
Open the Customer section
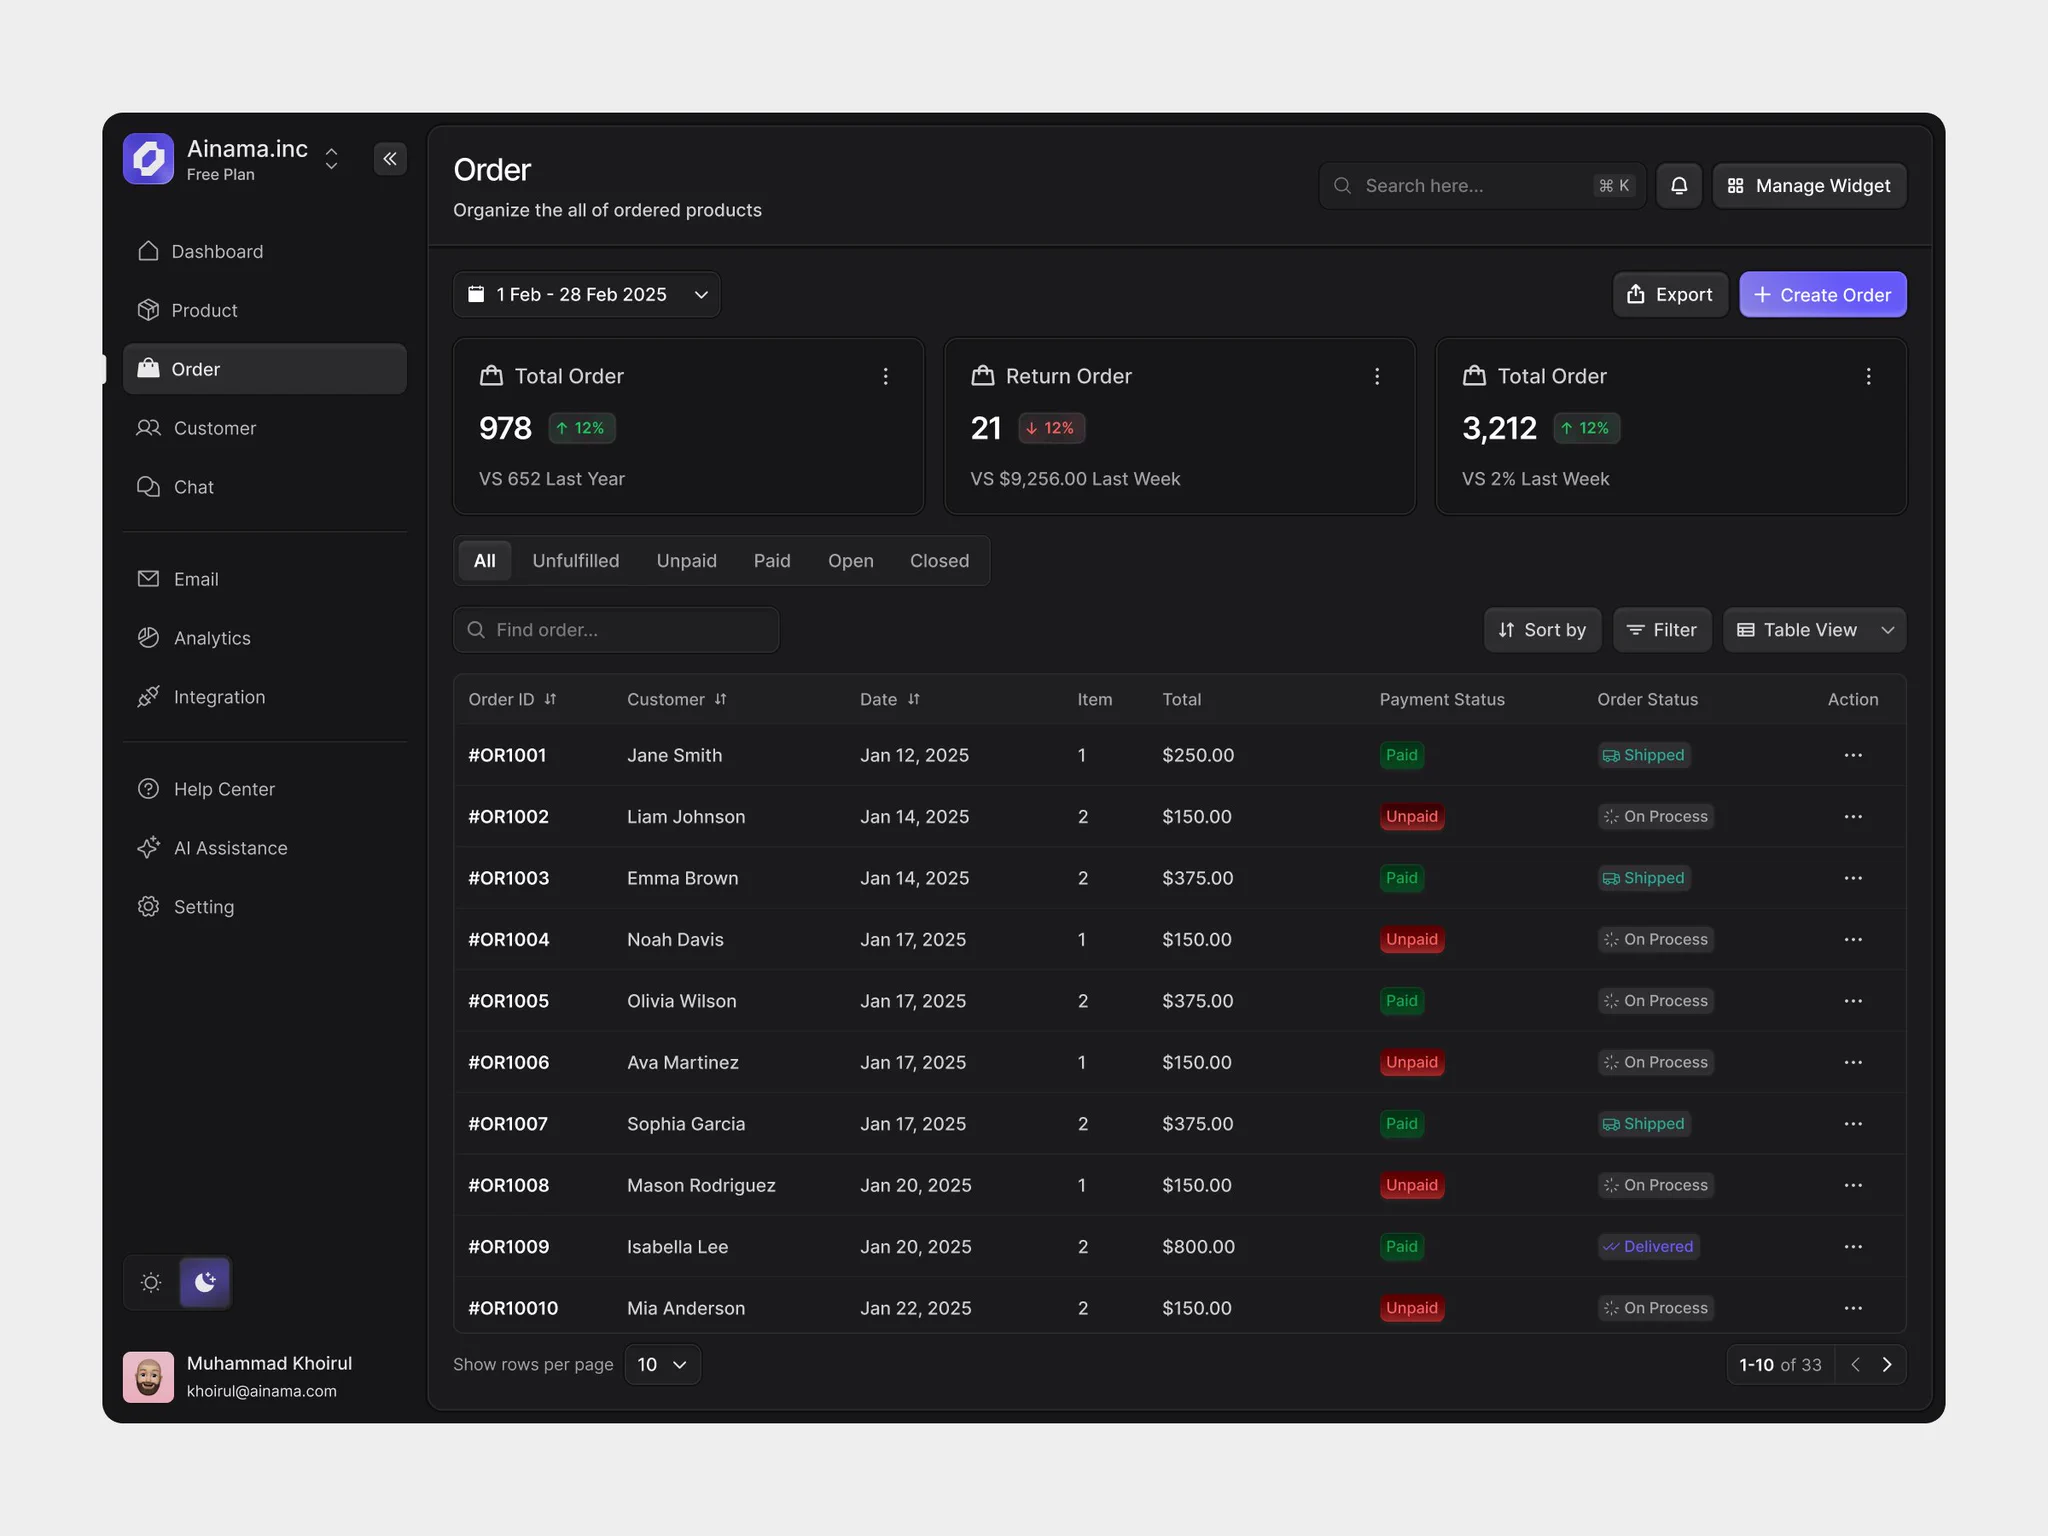click(265, 428)
